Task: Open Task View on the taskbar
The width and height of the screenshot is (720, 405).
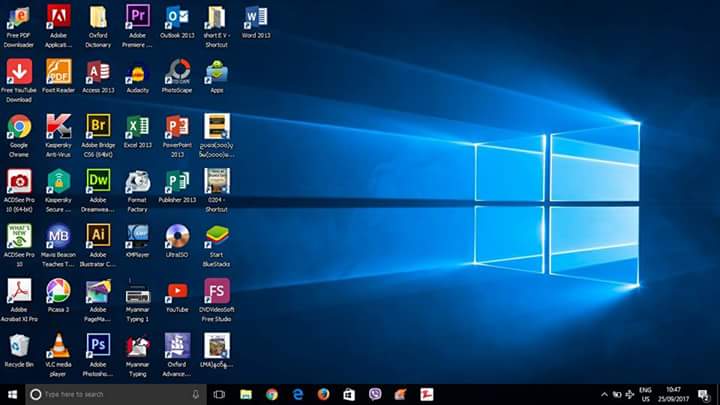Action: click(219, 394)
